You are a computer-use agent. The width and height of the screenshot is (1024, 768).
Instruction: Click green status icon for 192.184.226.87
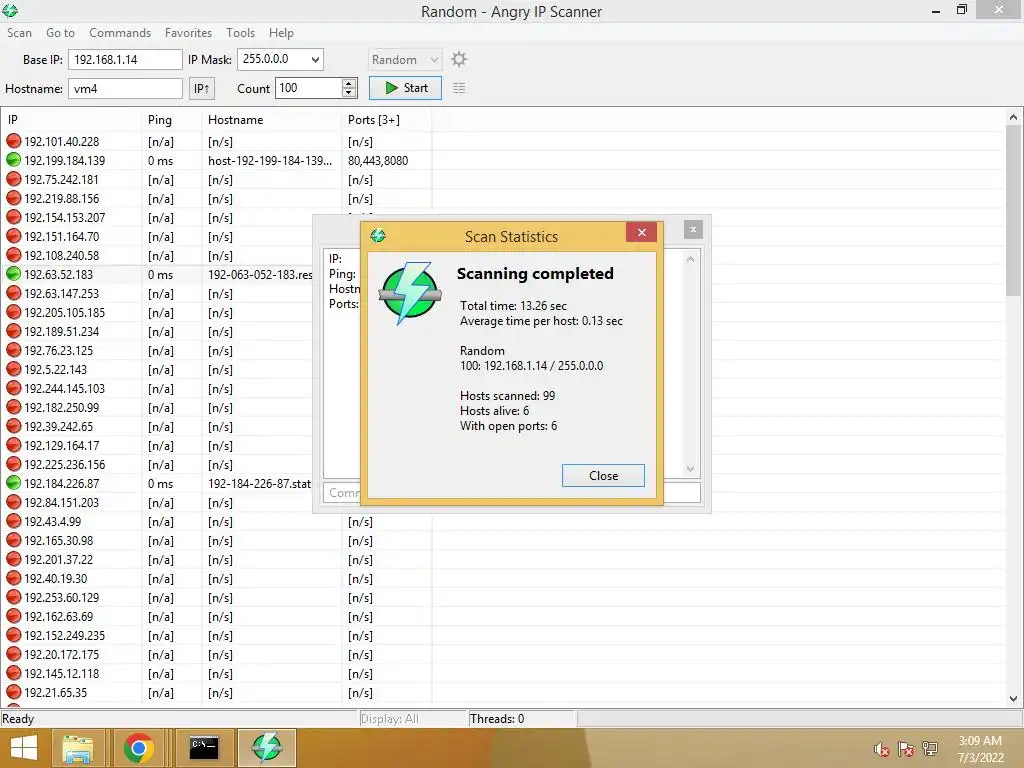[x=13, y=483]
